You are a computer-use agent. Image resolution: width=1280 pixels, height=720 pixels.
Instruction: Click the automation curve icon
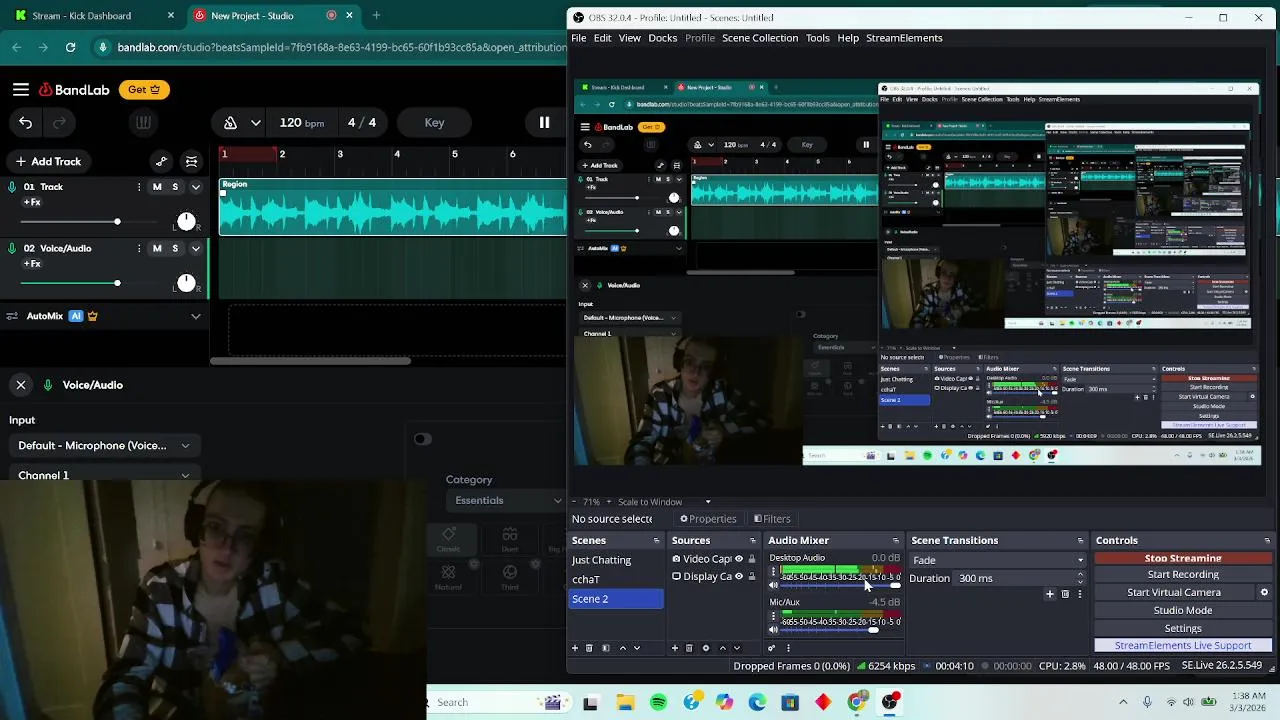tap(162, 161)
